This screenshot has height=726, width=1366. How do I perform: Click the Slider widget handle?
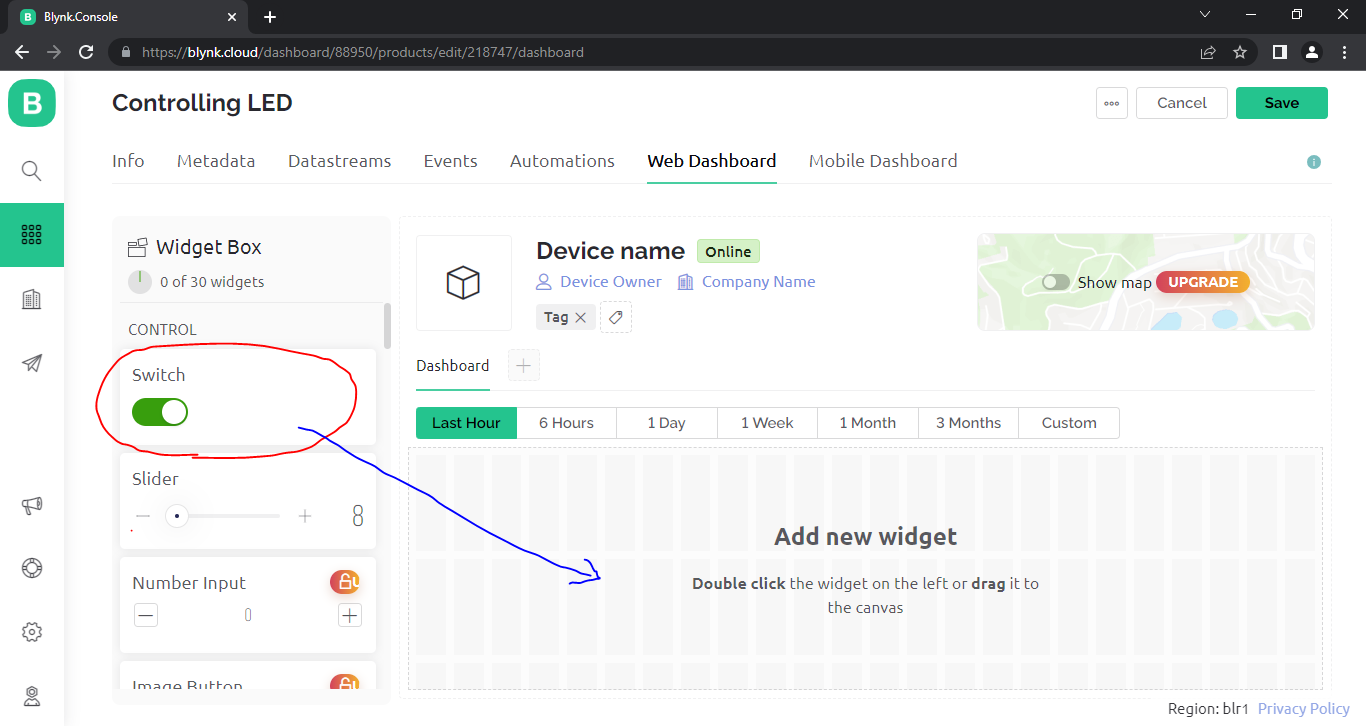coord(177,516)
